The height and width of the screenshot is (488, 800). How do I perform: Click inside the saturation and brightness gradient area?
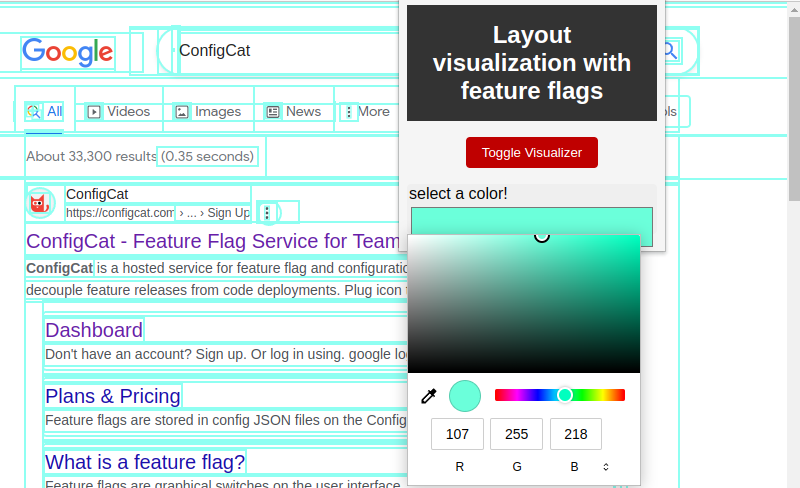coord(523,304)
